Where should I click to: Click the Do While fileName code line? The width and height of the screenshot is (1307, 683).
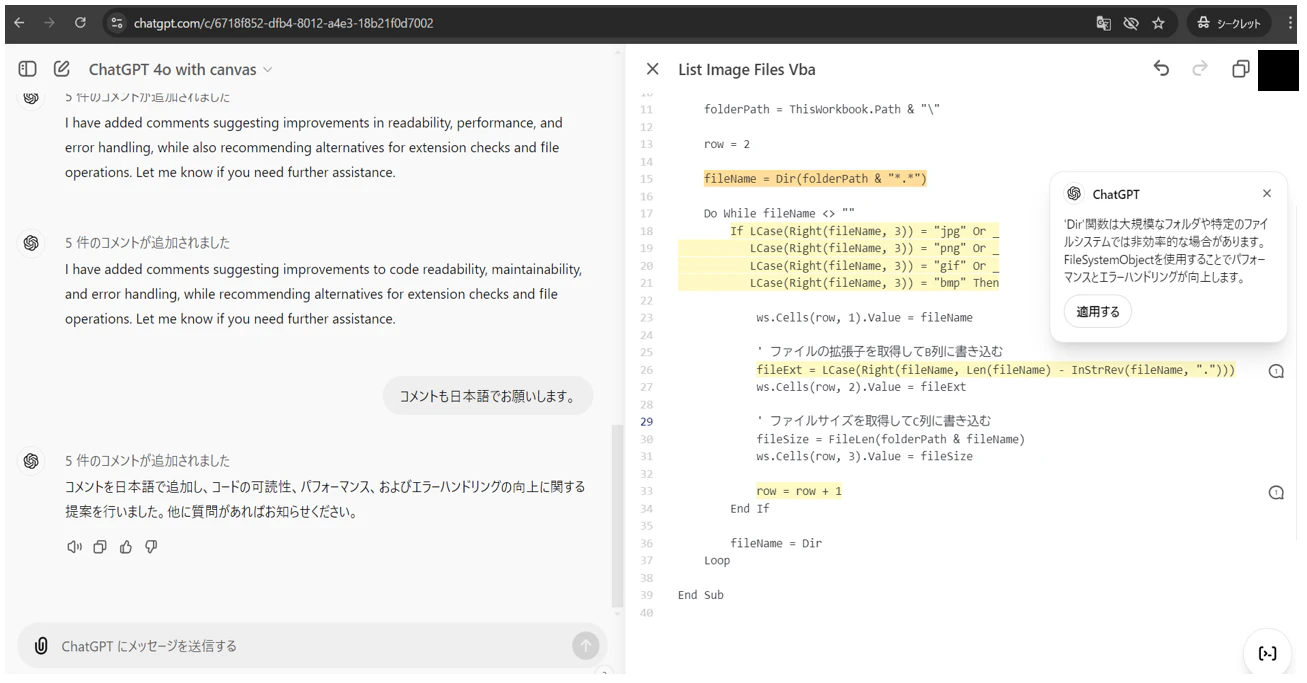(779, 213)
